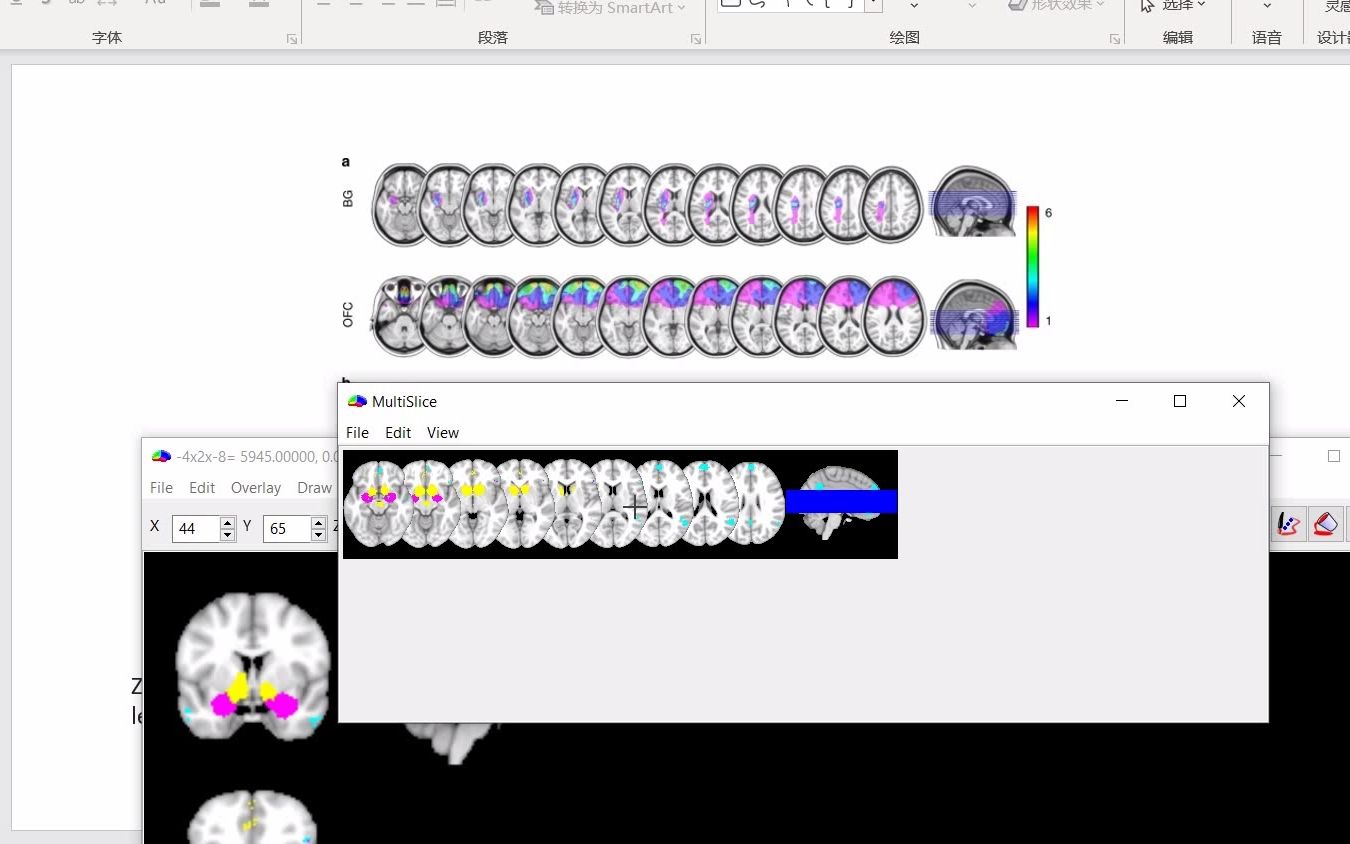Open the pen drawing tool in MRIcron toolbar
Viewport: 1350px width, 844px height.
(1287, 524)
